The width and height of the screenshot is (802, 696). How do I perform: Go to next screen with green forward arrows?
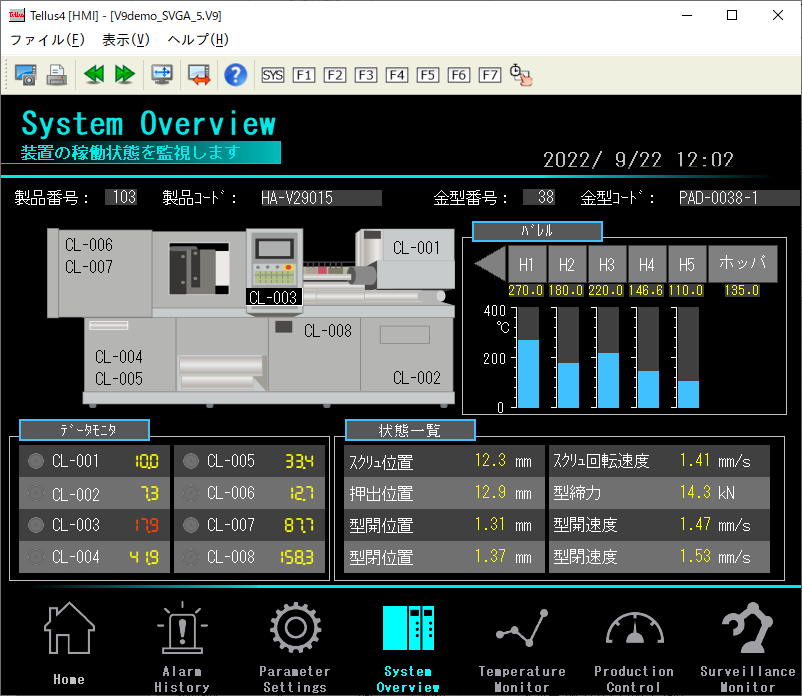[x=125, y=74]
